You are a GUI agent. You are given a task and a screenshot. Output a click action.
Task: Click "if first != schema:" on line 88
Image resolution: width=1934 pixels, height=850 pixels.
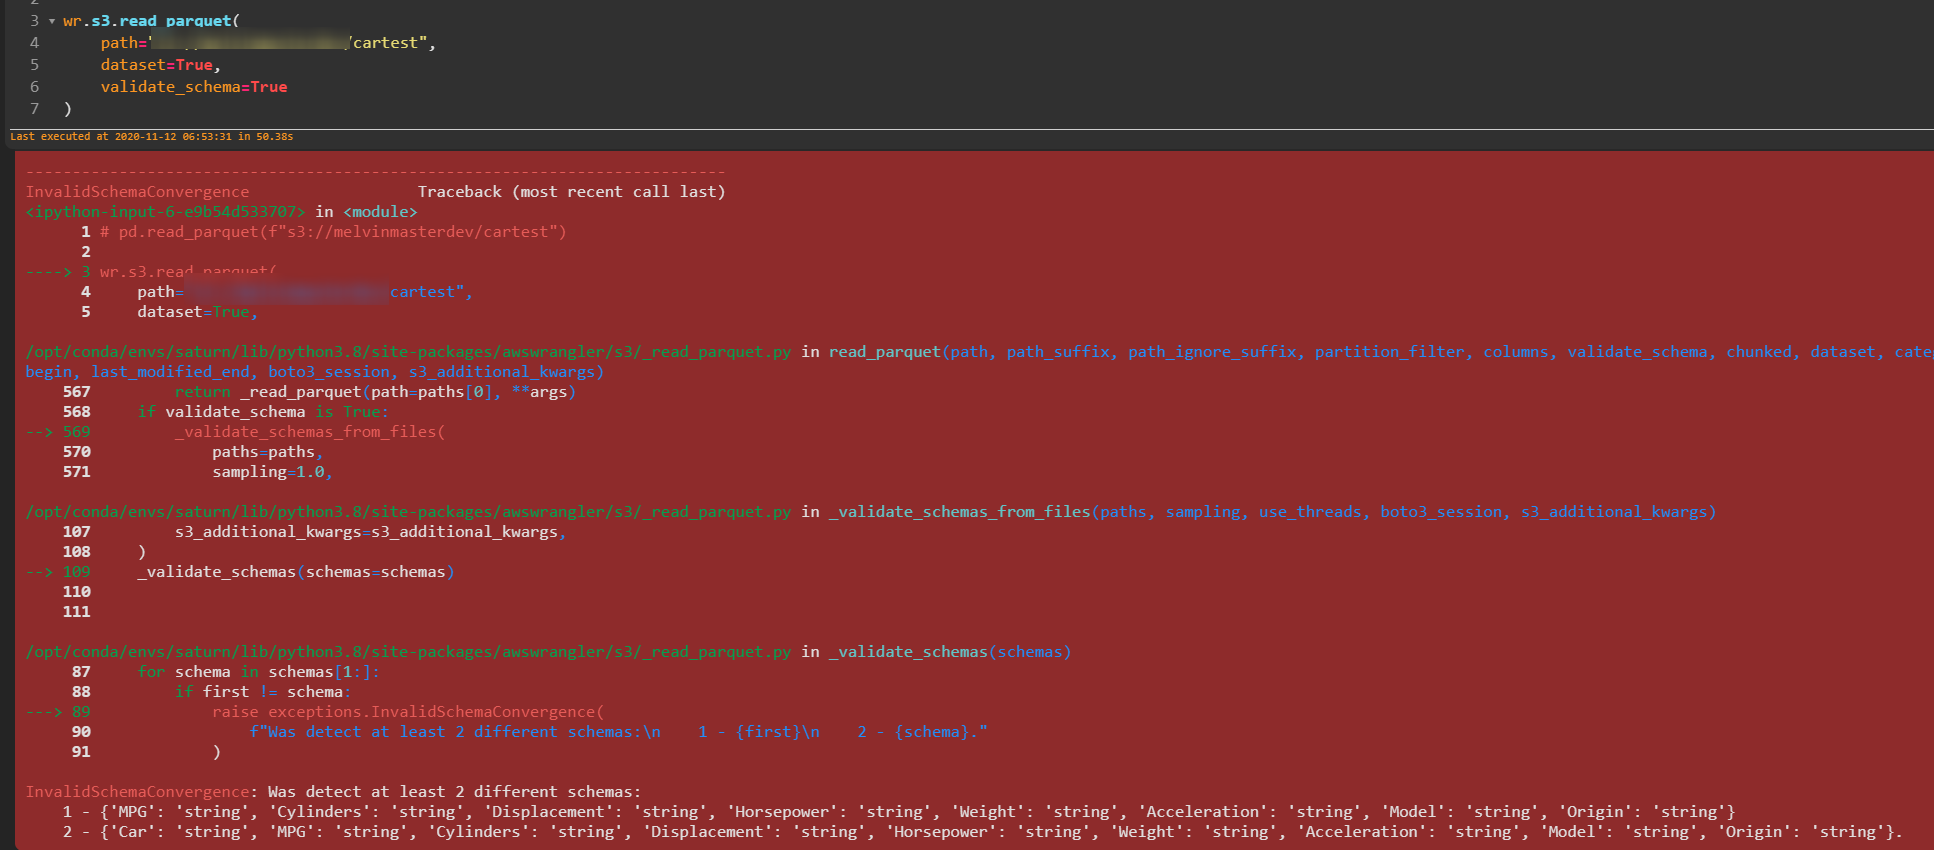(263, 692)
